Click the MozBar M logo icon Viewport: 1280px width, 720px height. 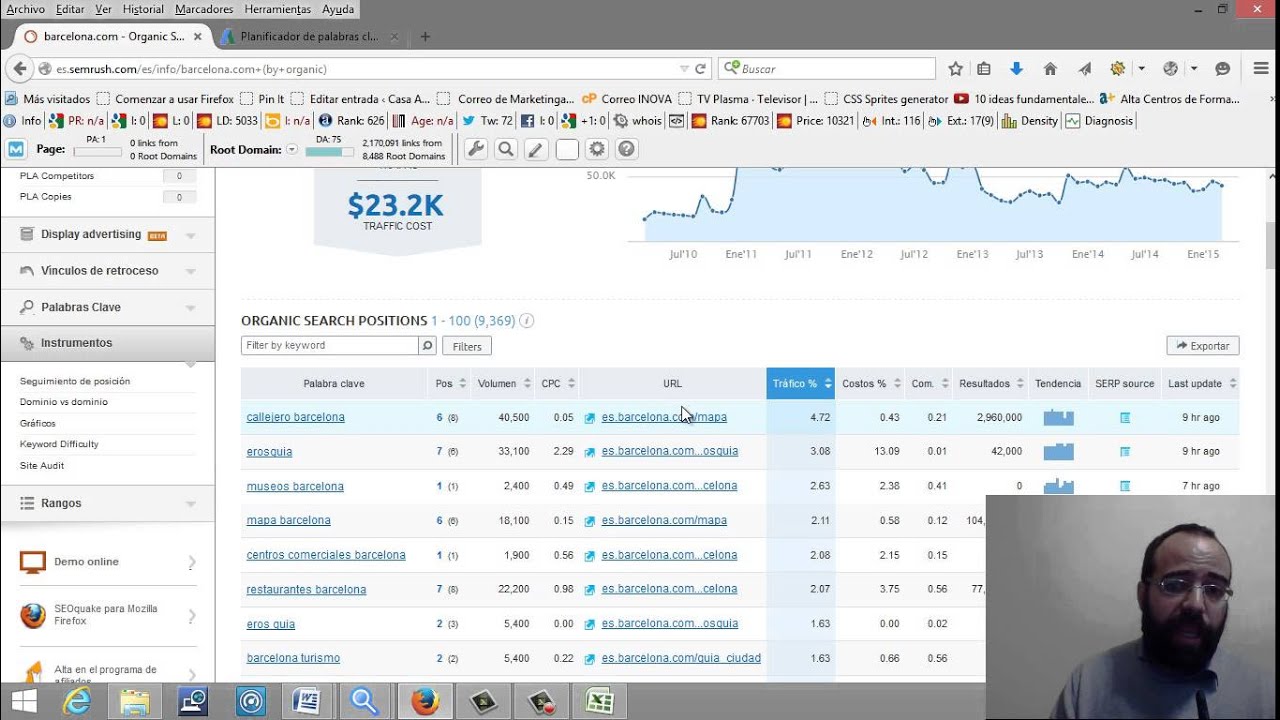[16, 149]
